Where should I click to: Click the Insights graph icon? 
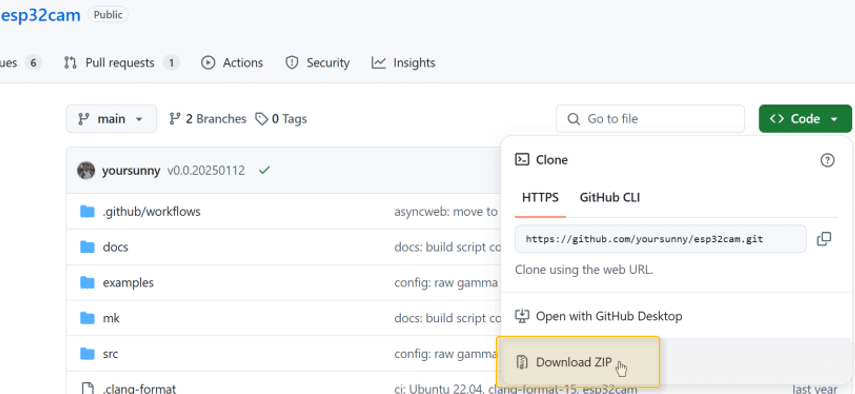point(378,63)
